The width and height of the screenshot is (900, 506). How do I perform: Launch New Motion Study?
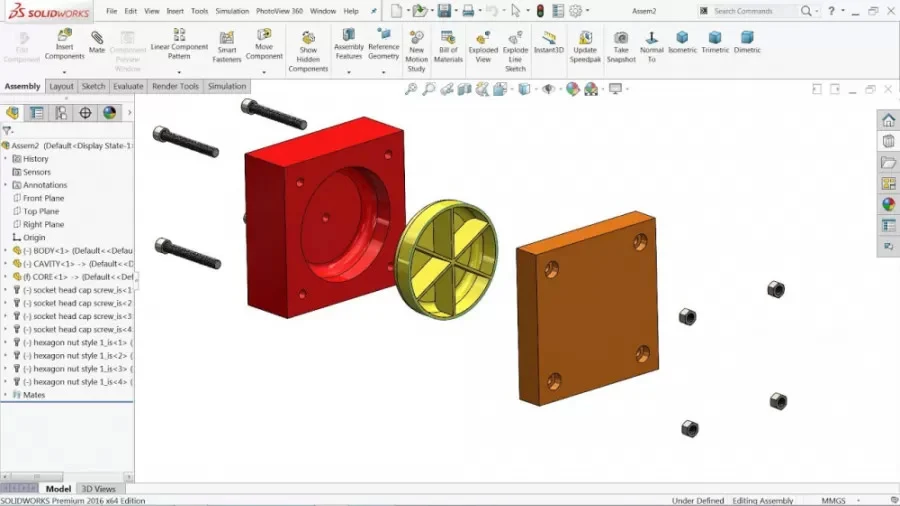point(416,51)
